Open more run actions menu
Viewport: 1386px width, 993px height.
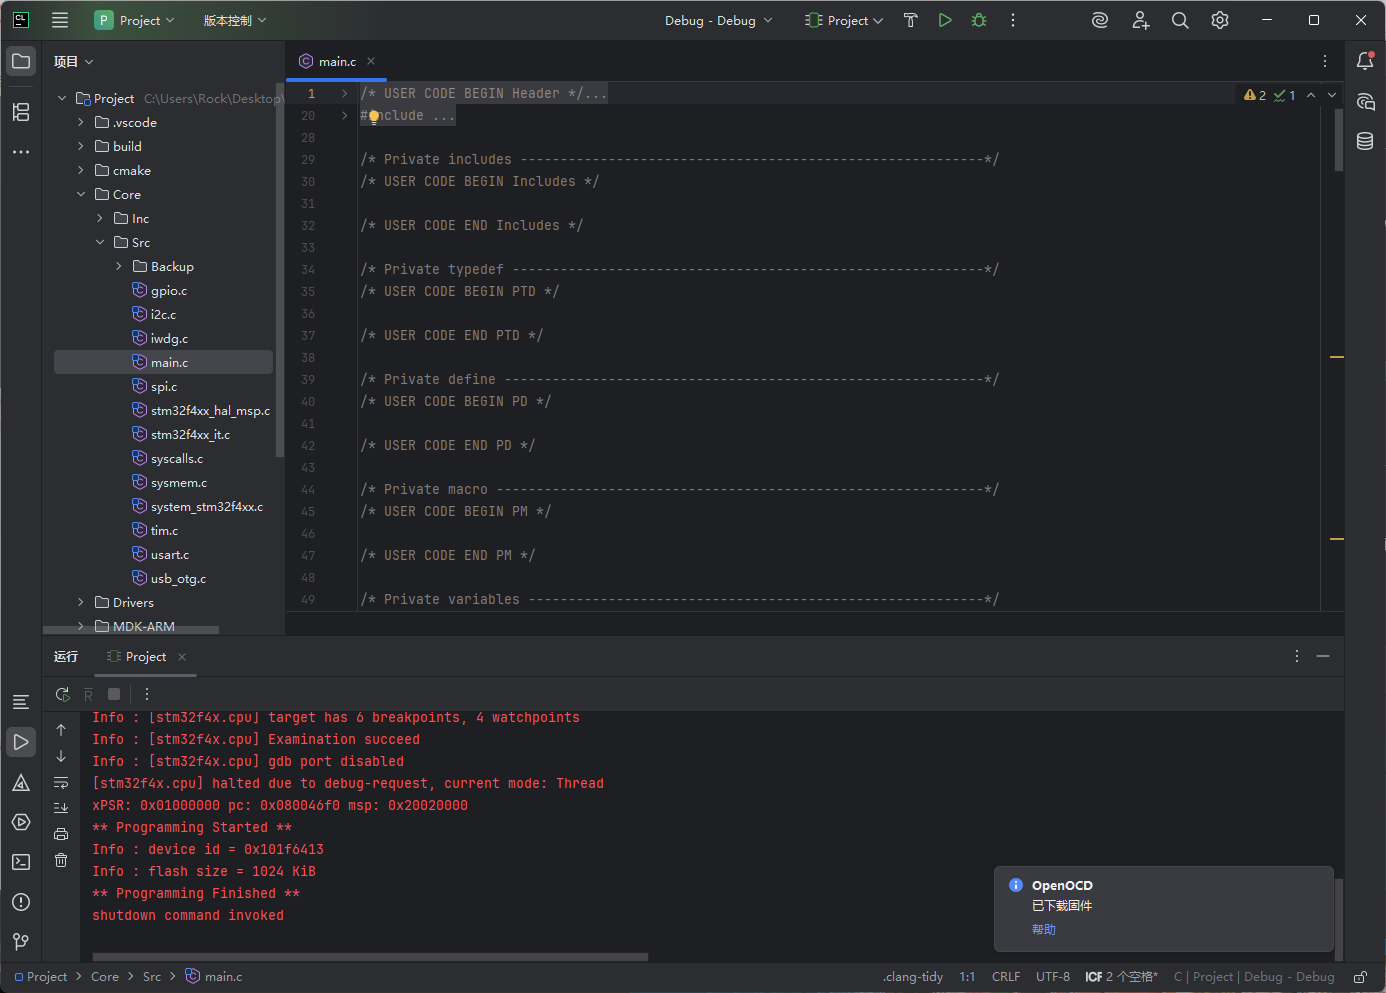[x=1013, y=20]
